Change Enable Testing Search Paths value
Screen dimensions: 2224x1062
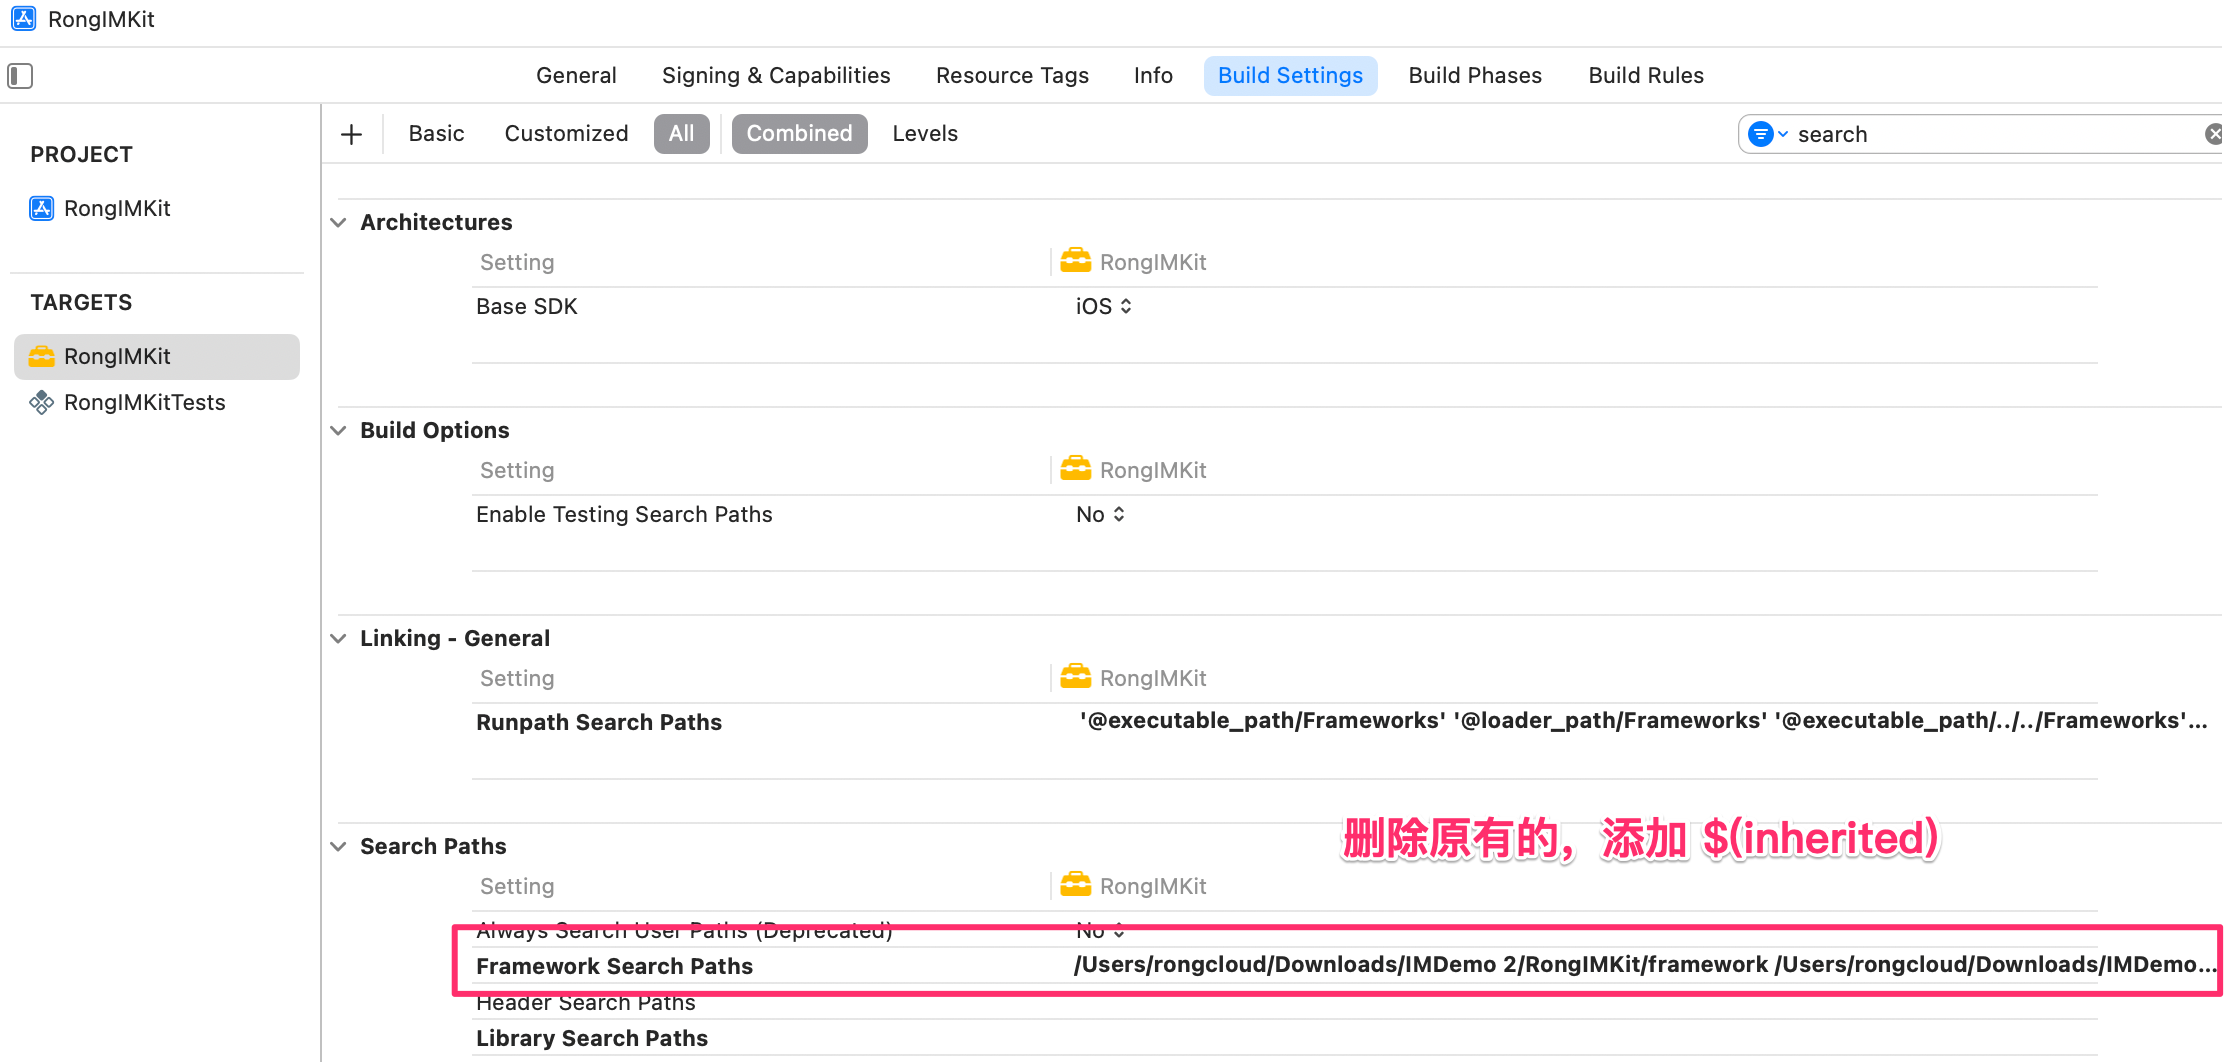[1101, 515]
